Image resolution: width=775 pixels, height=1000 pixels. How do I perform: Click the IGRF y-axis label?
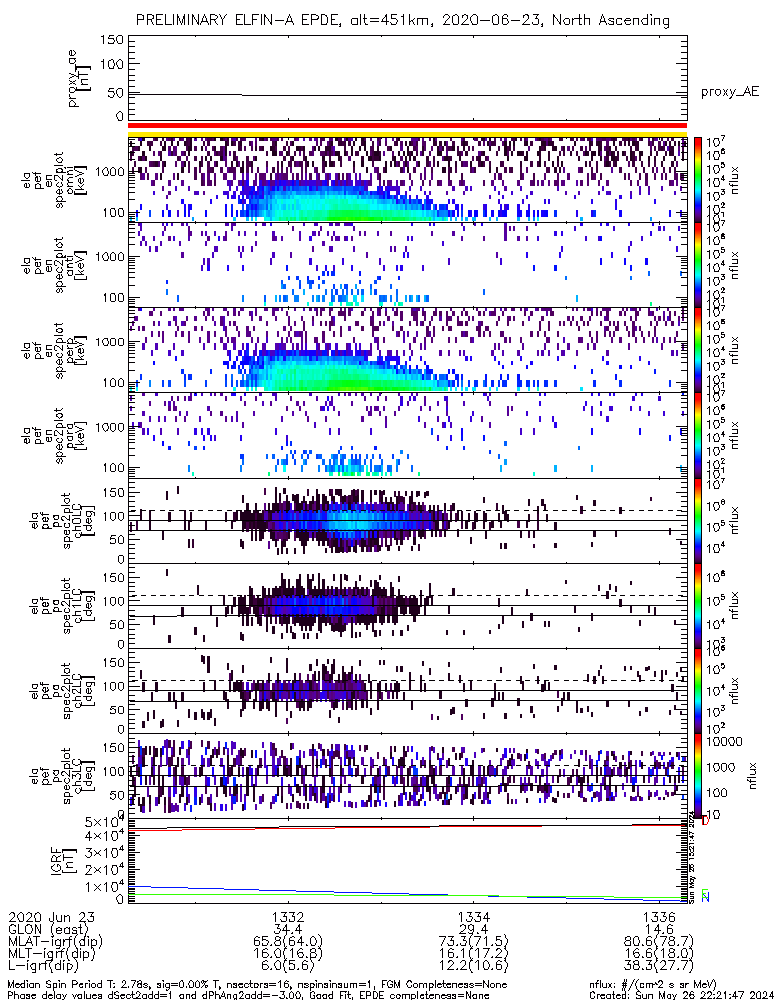(70, 860)
